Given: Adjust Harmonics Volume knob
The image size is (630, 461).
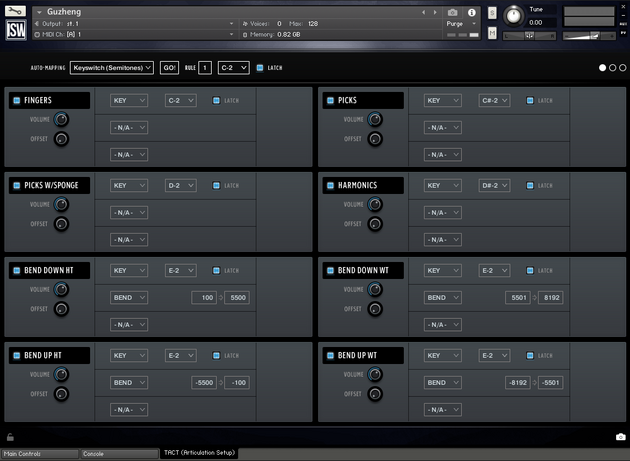Looking at the screenshot, I should pyautogui.click(x=375, y=205).
